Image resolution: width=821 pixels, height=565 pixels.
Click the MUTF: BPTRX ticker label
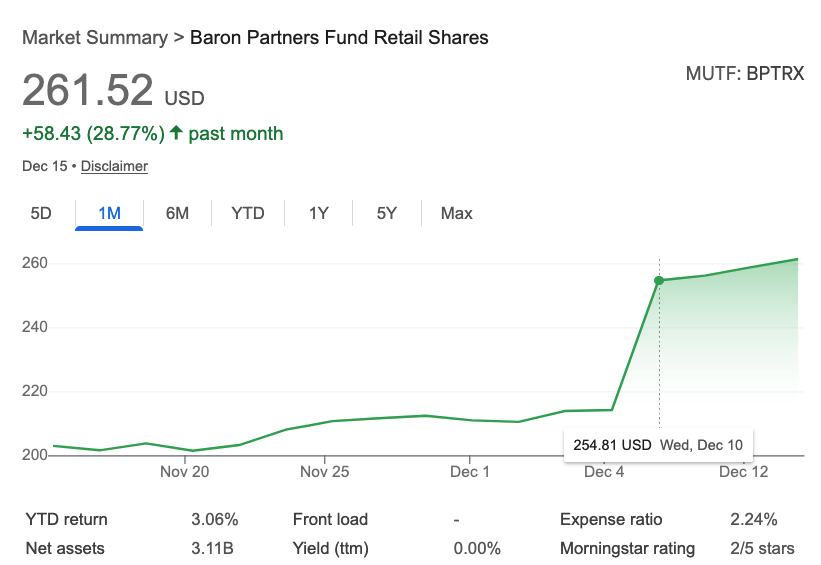click(x=744, y=74)
